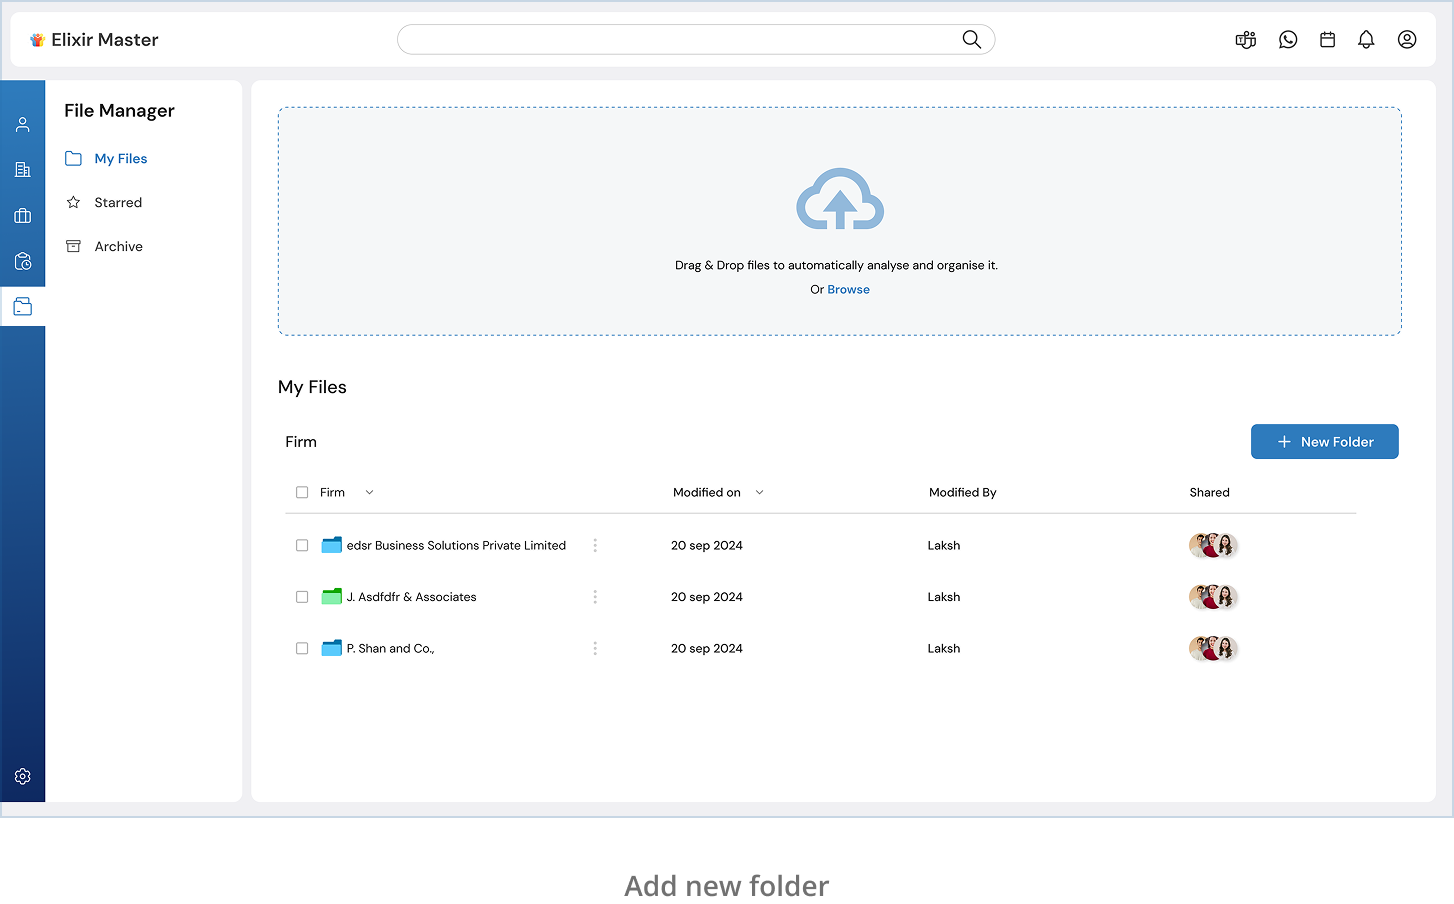Click the New Folder button
Viewport: 1454px width, 904px height.
[1325, 442]
